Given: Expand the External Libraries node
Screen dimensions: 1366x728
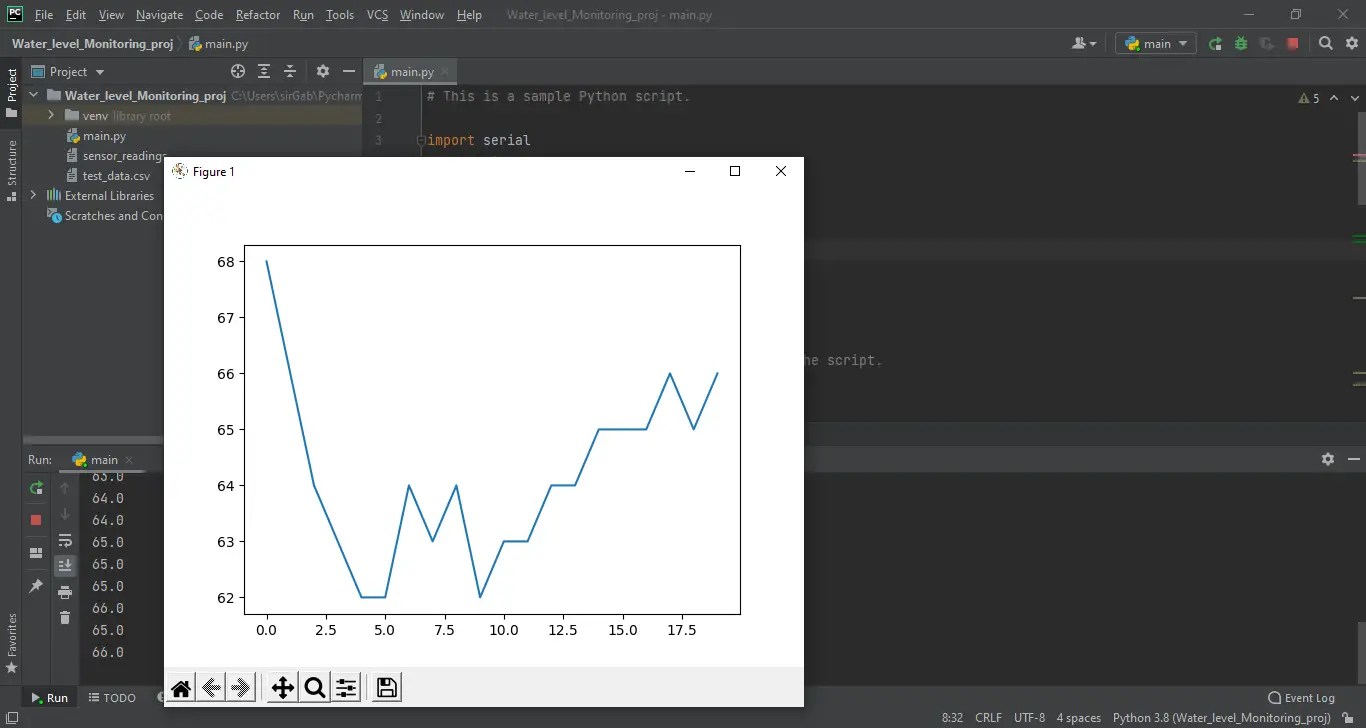Looking at the screenshot, I should click(x=33, y=195).
